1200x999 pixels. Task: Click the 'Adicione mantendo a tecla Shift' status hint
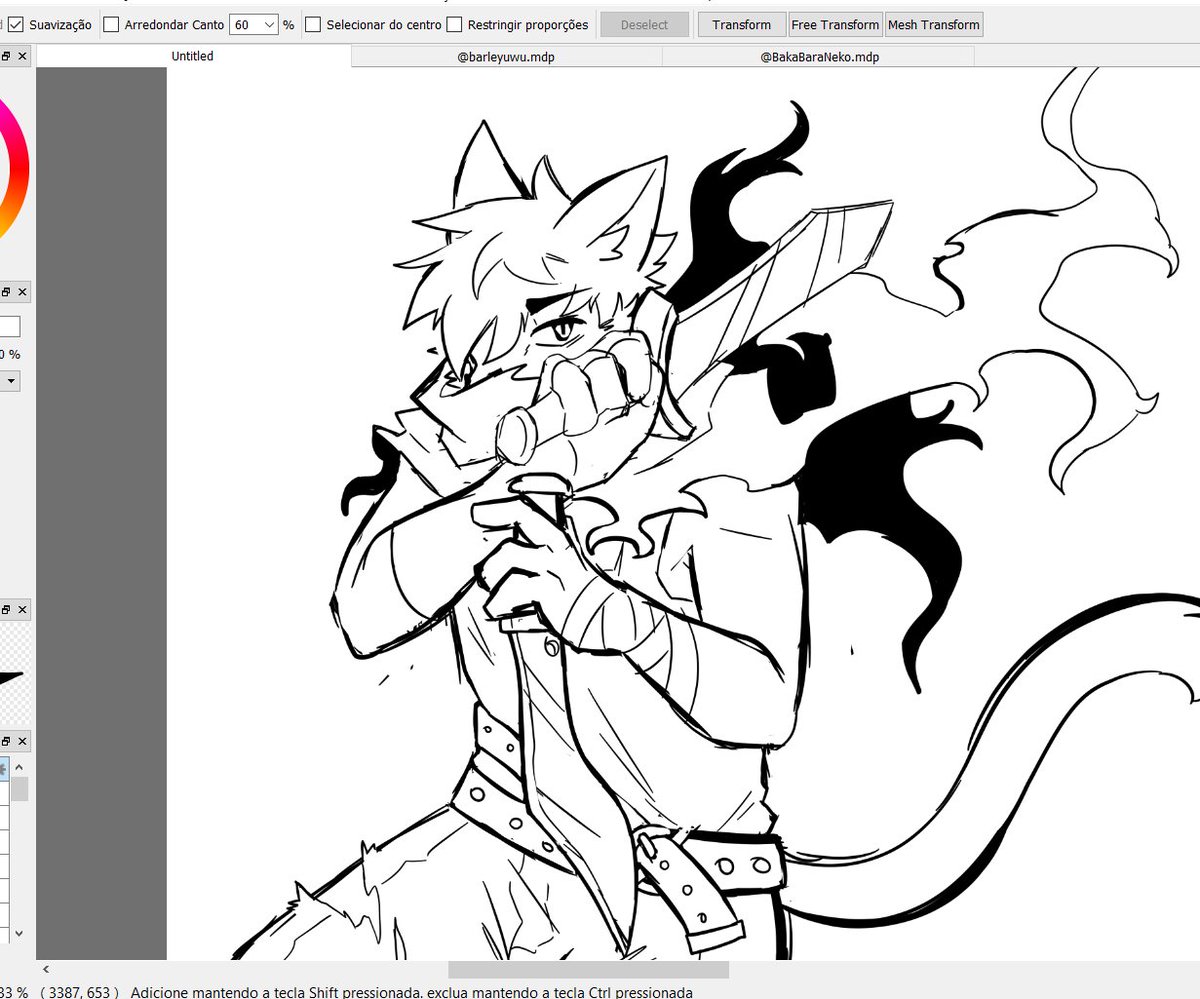point(411,992)
